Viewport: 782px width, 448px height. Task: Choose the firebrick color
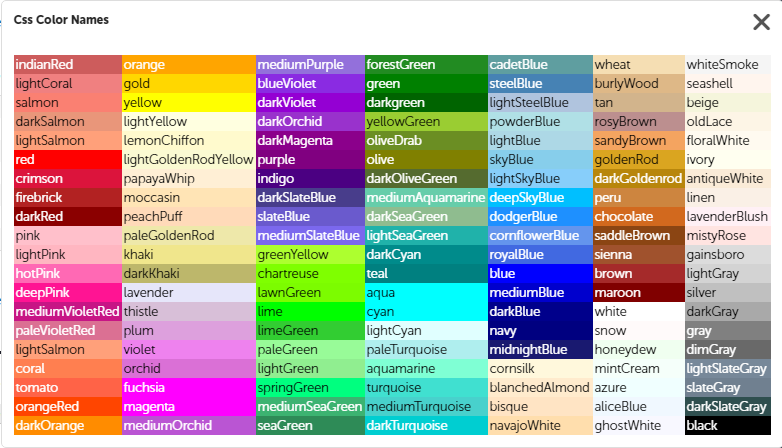tap(68, 198)
